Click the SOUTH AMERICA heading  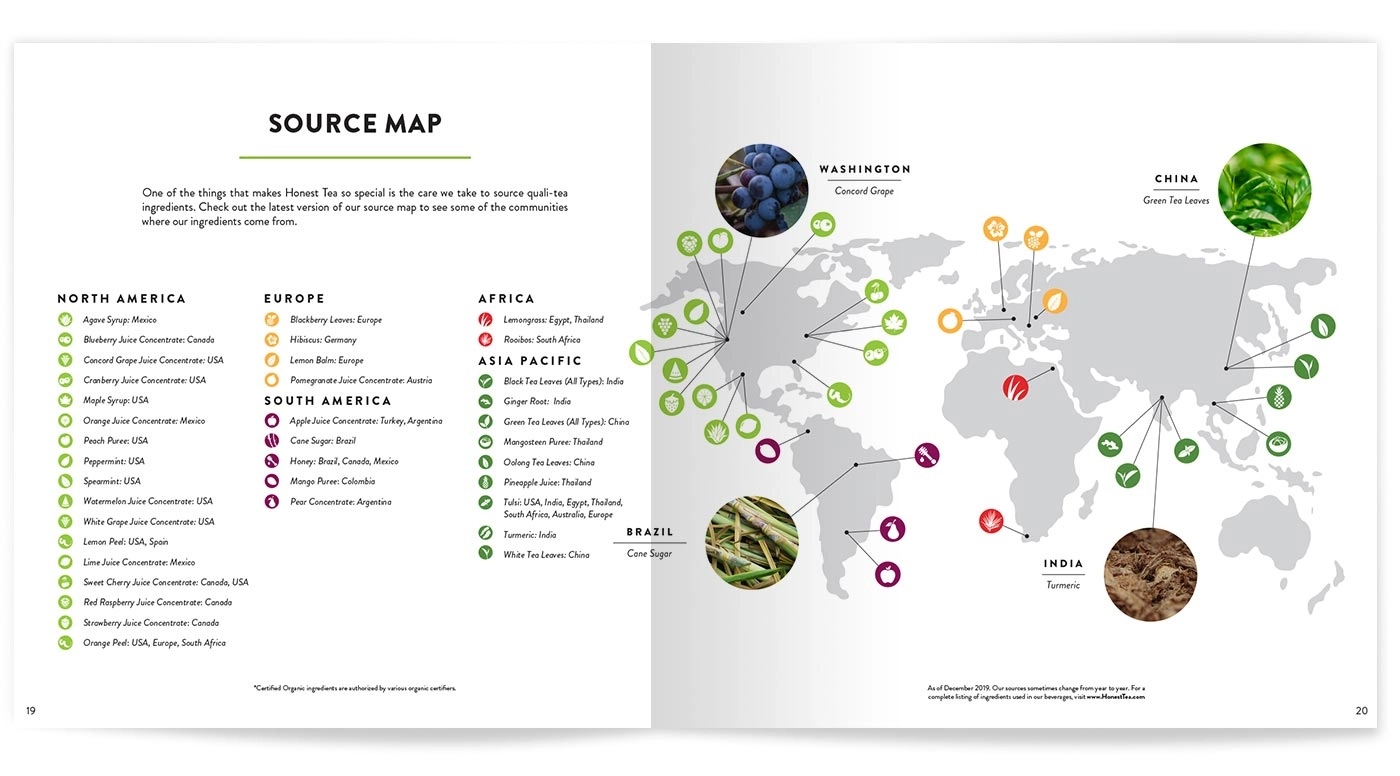[328, 400]
